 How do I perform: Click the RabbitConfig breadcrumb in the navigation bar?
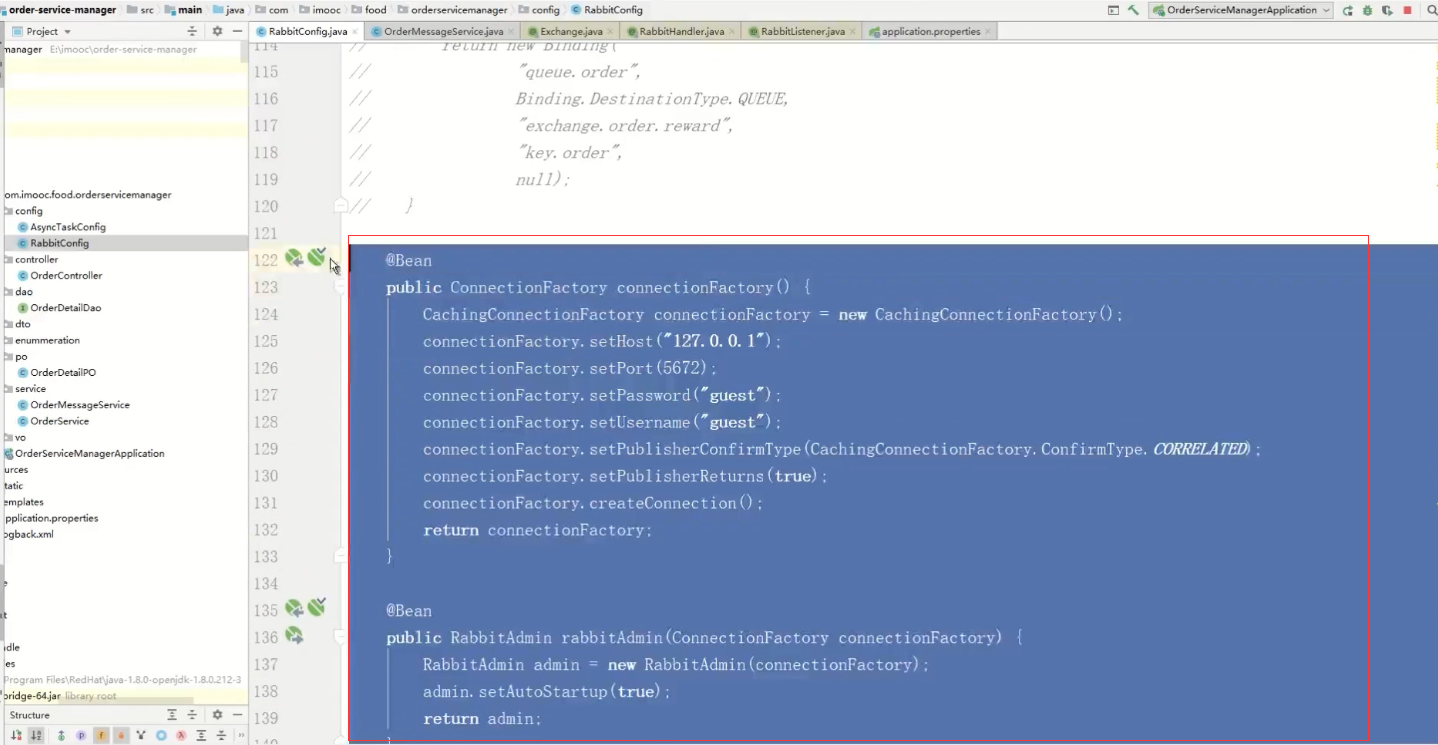tap(607, 10)
